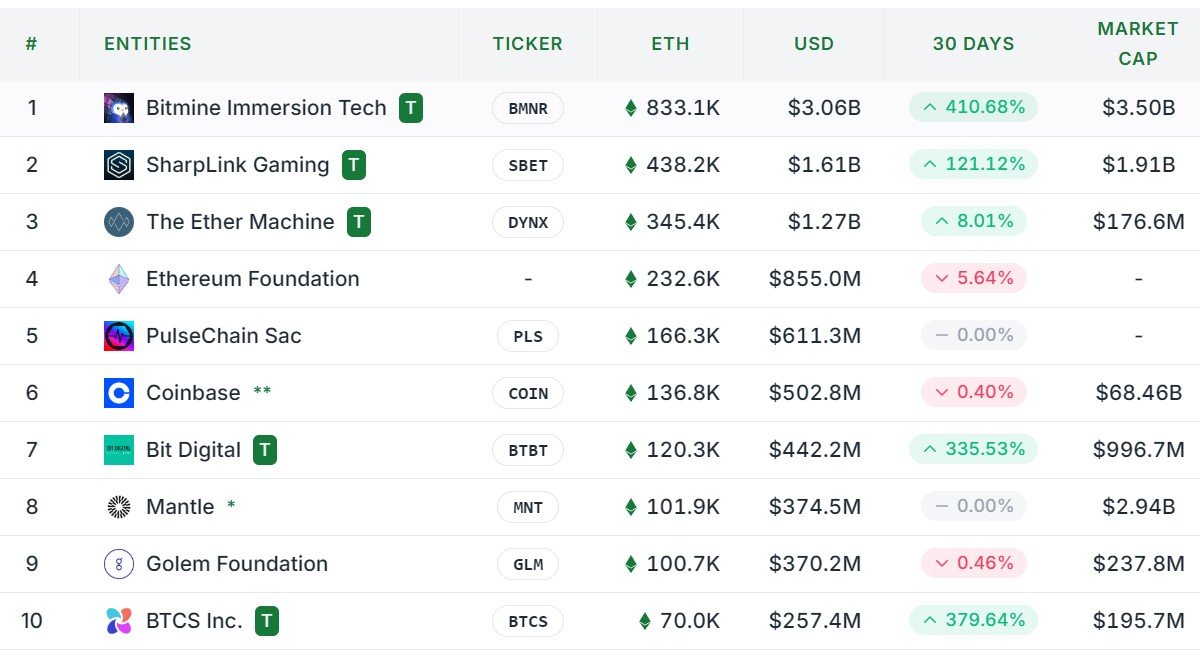Click the BMNR ticker pill
Screen dimensions: 1200x661
528,108
